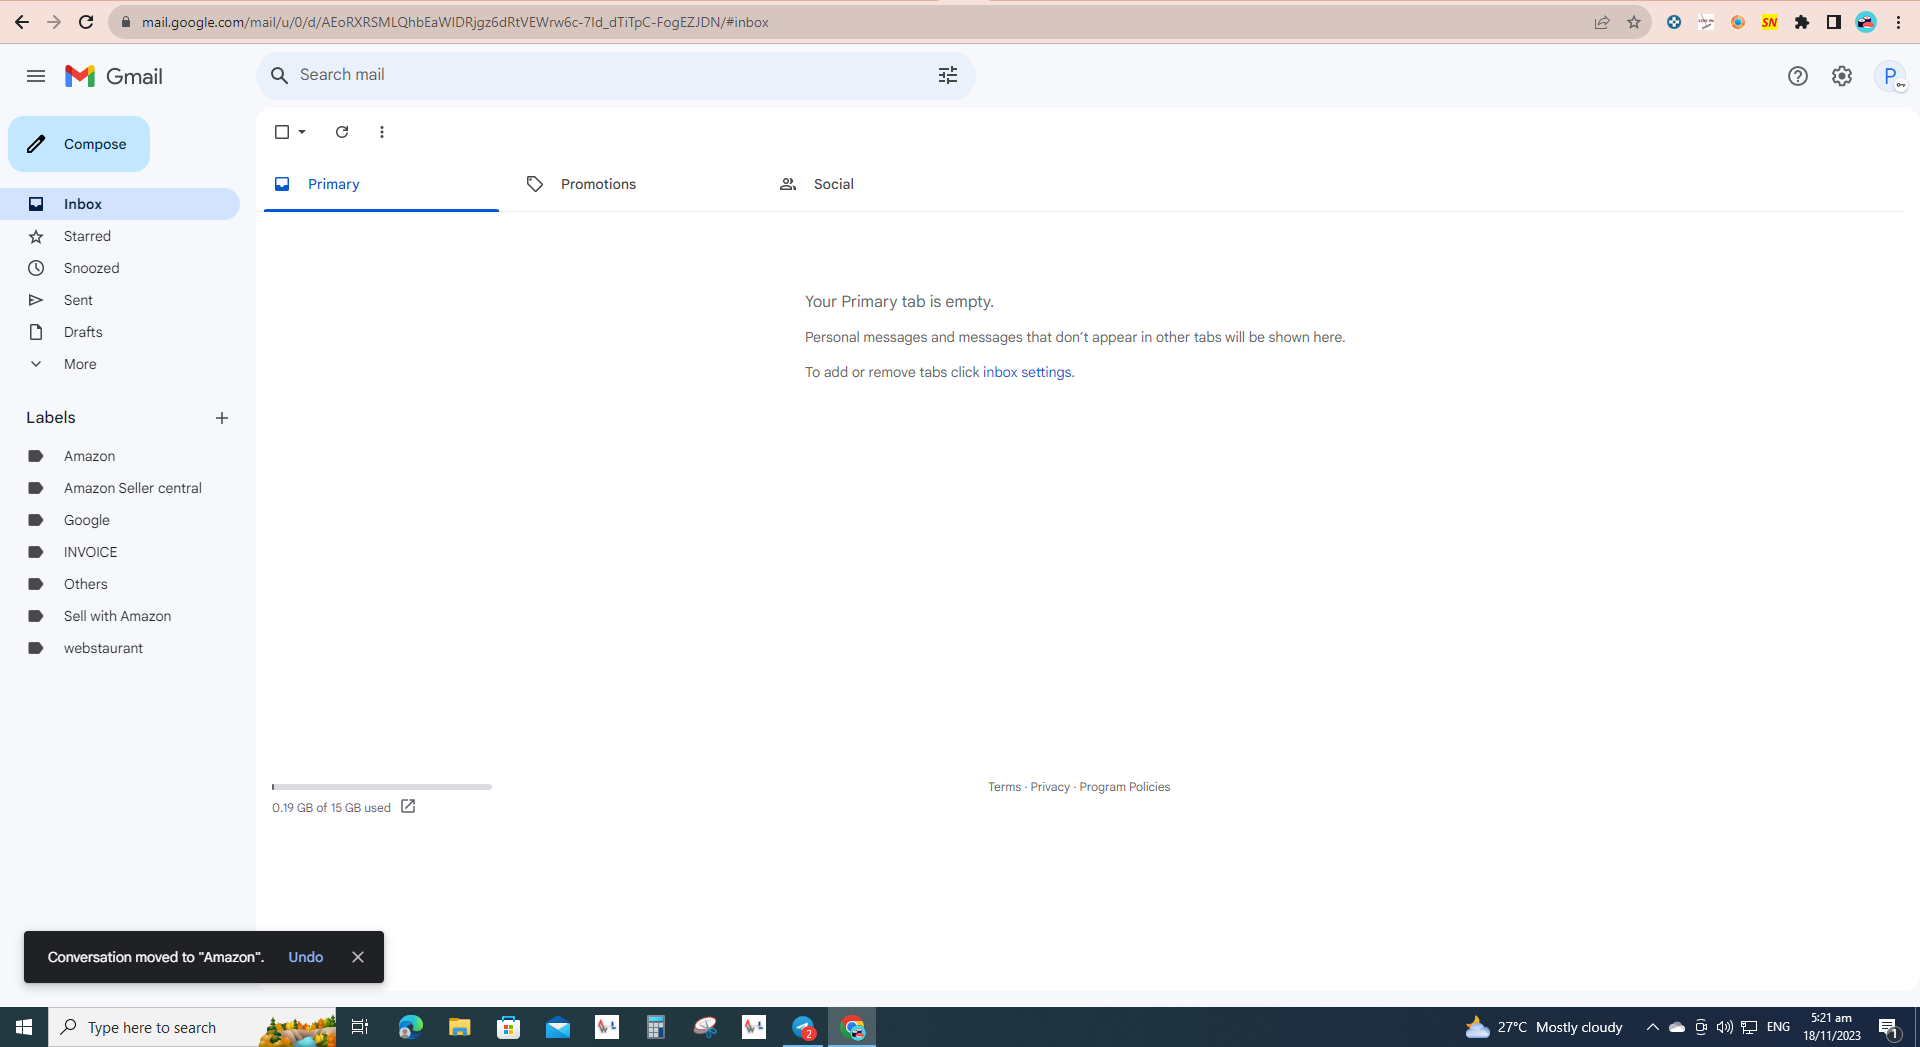Viewport: 1920px width, 1047px height.
Task: Open the Amazon label
Action: (x=120, y=456)
